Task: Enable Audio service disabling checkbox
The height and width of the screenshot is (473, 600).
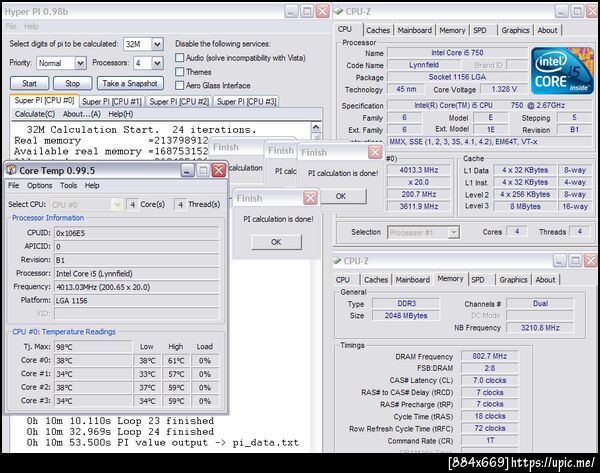Action: (x=179, y=58)
